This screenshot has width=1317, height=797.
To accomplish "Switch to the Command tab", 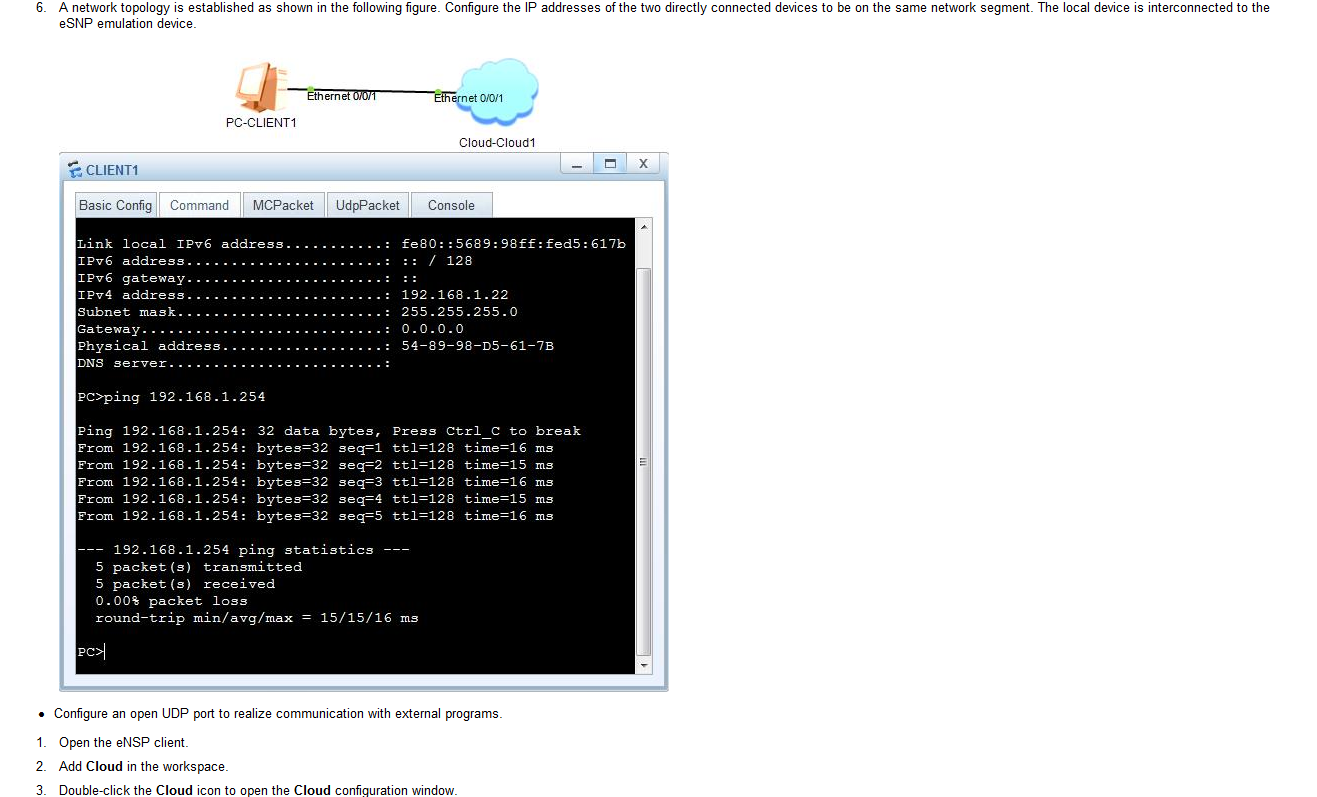I will (x=199, y=205).
